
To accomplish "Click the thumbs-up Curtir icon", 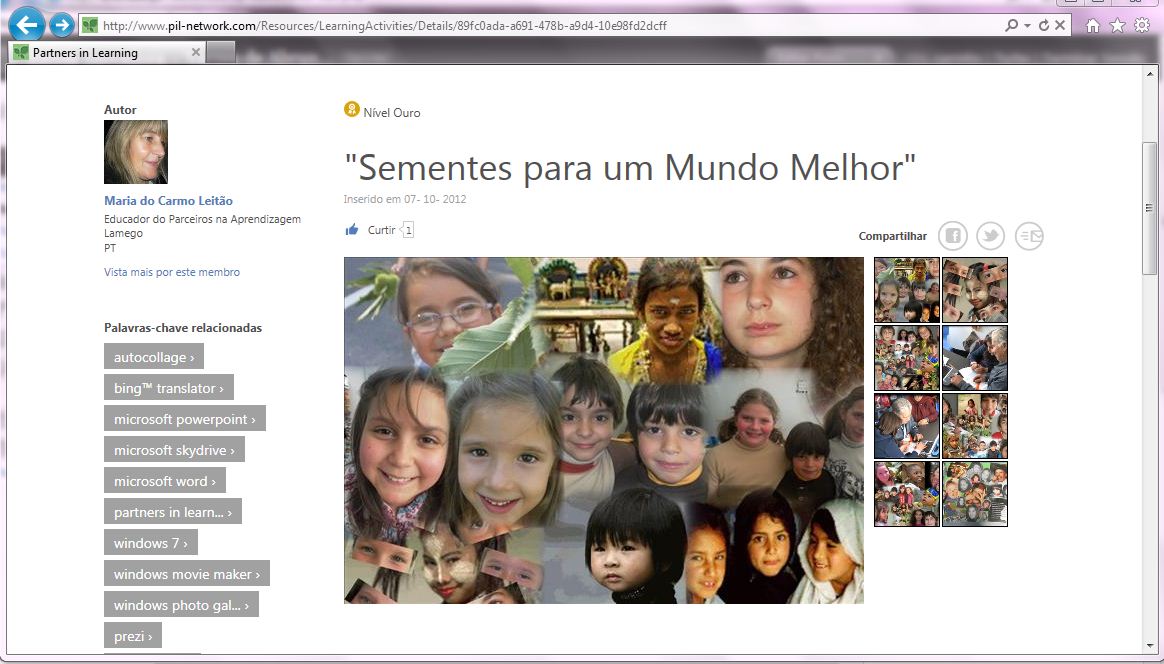I will 352,230.
